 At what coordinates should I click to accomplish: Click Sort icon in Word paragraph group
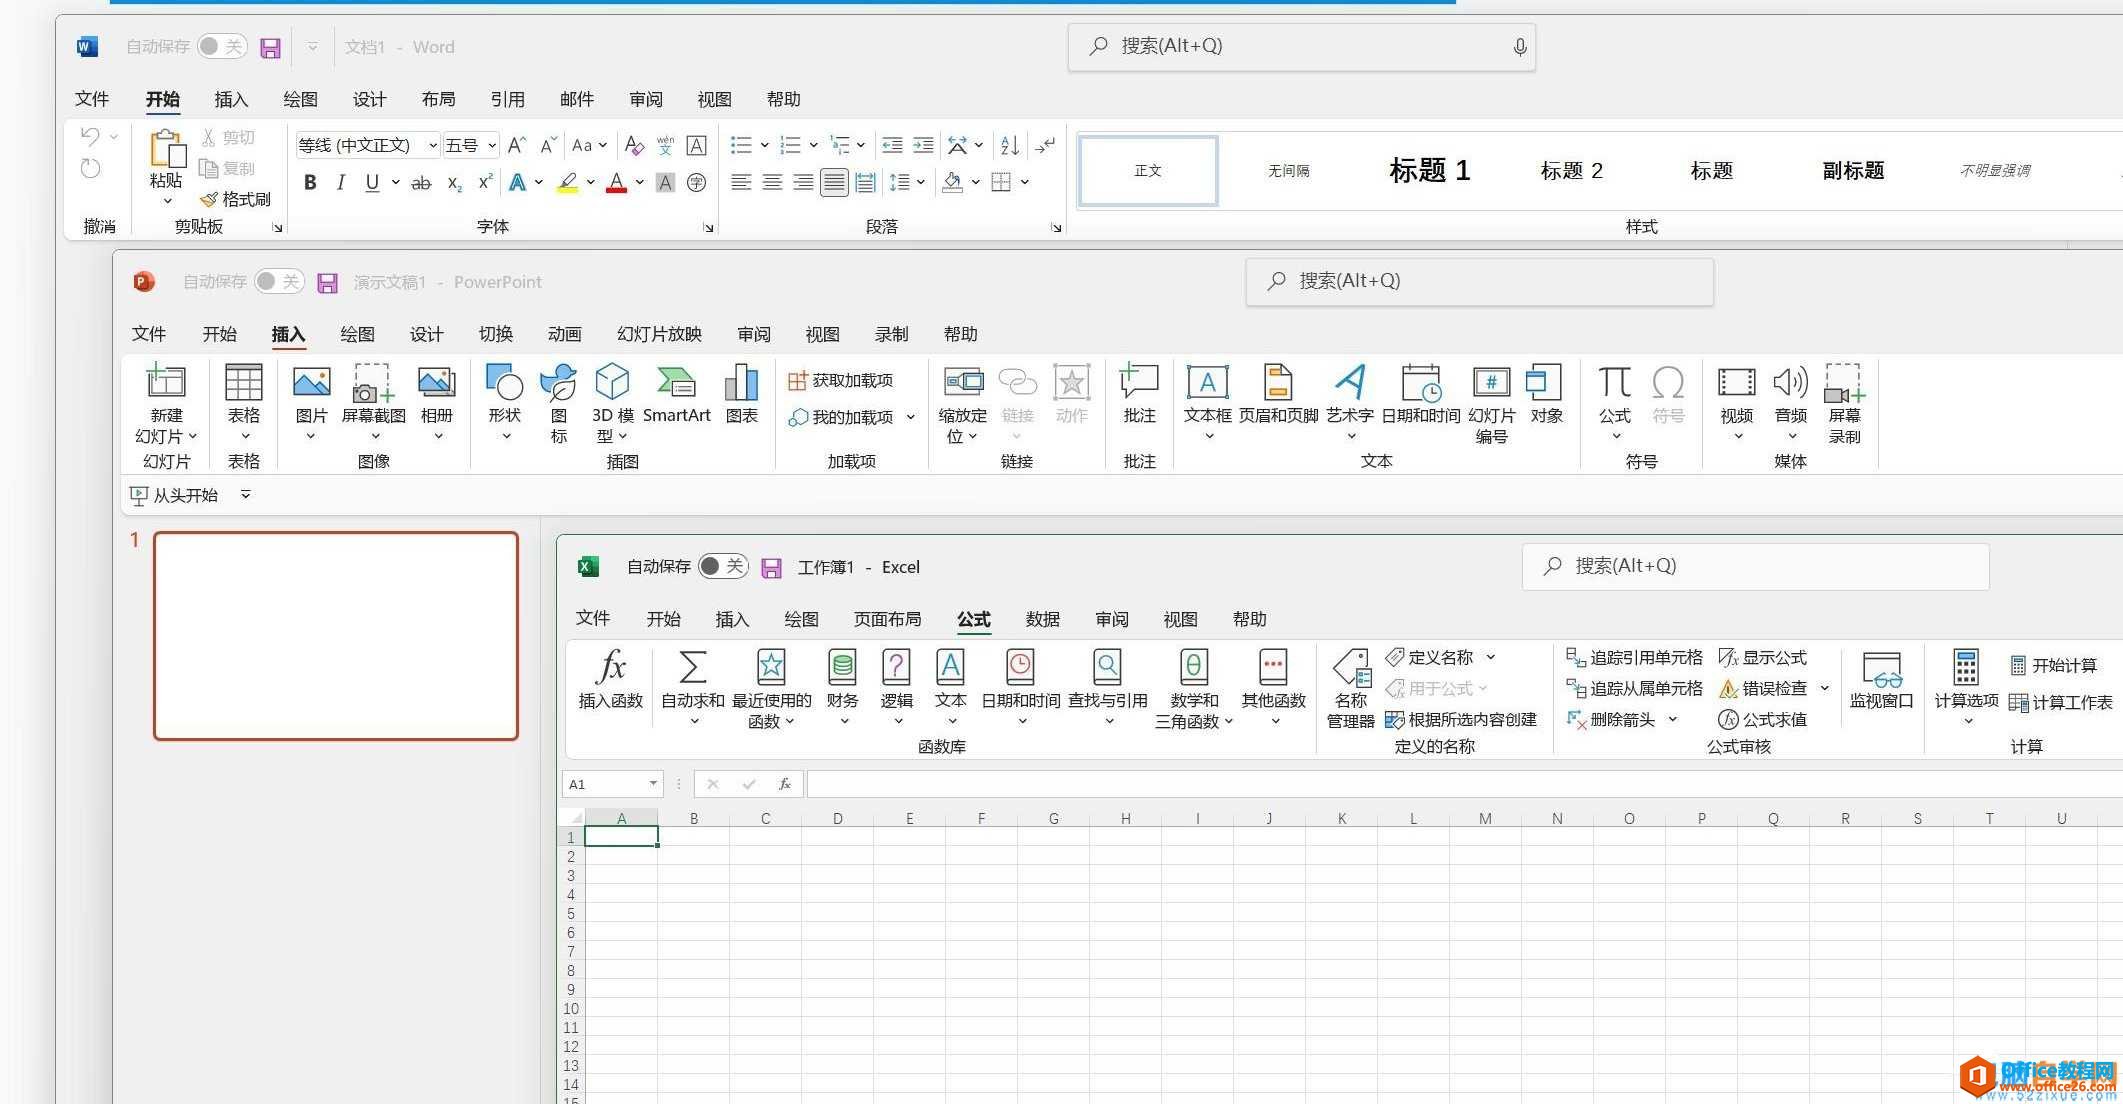(1009, 145)
